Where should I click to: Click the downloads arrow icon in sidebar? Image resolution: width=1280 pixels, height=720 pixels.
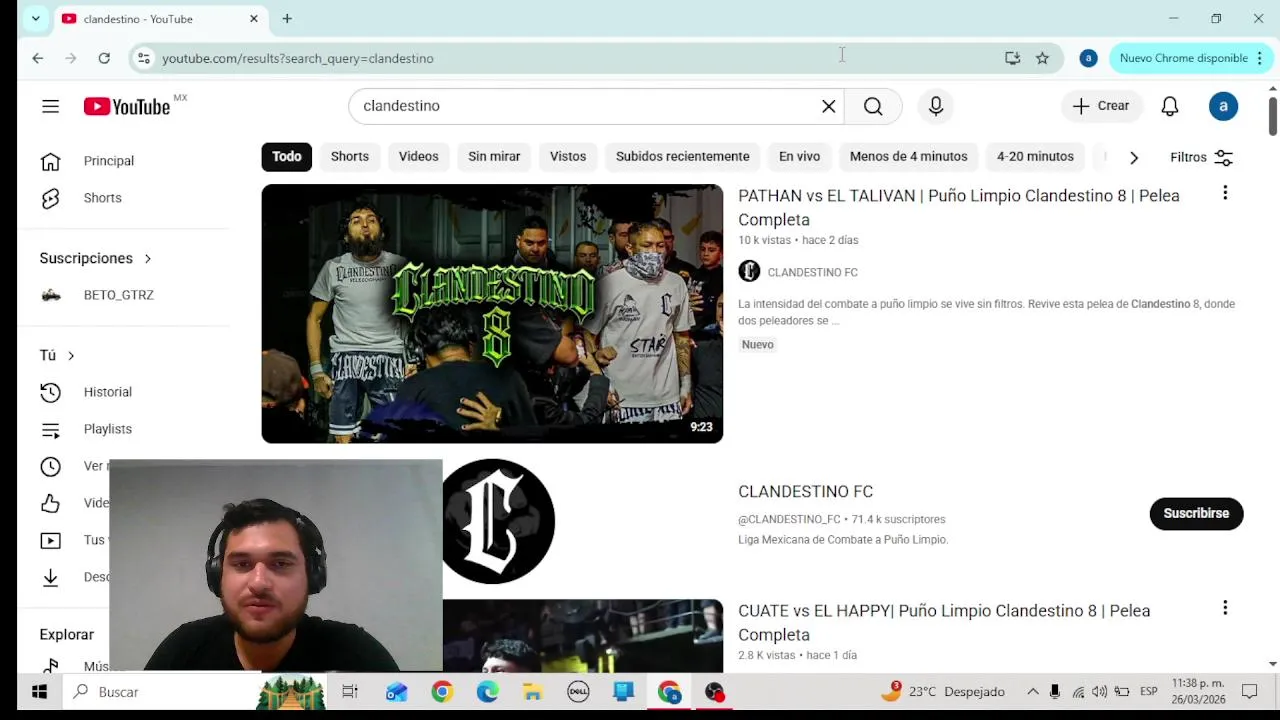click(50, 577)
